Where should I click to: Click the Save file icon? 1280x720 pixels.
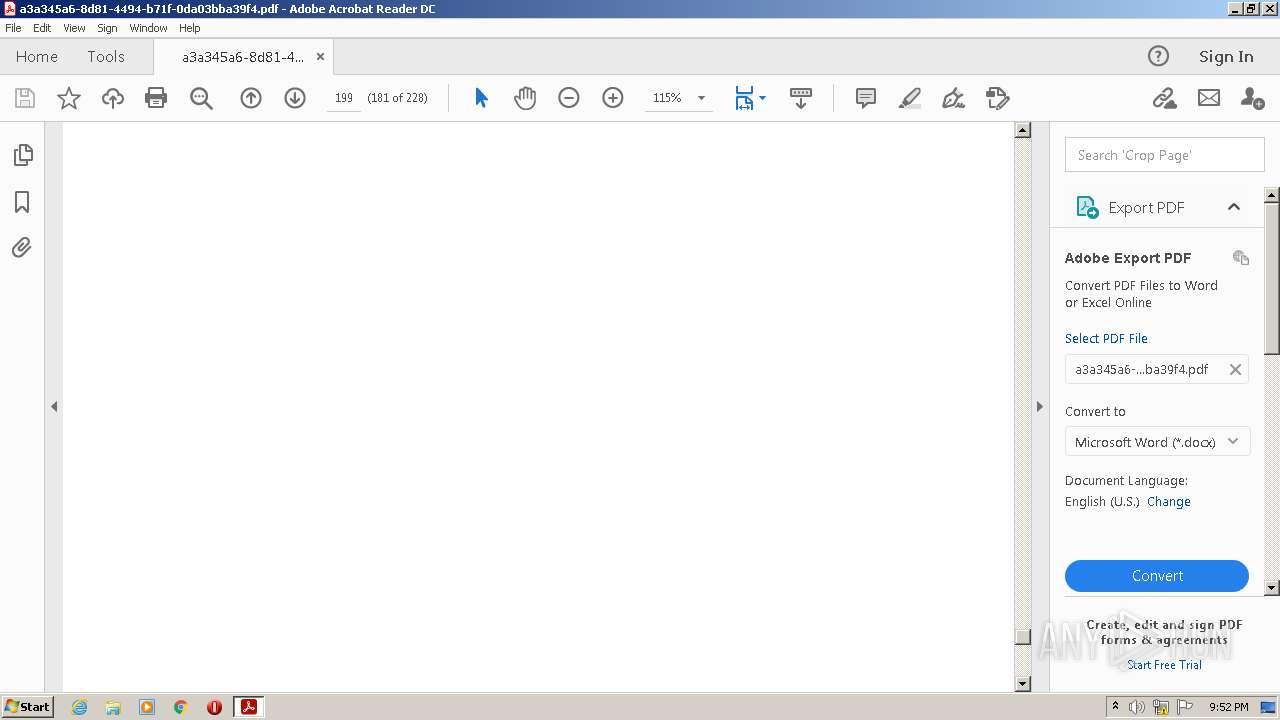click(25, 98)
